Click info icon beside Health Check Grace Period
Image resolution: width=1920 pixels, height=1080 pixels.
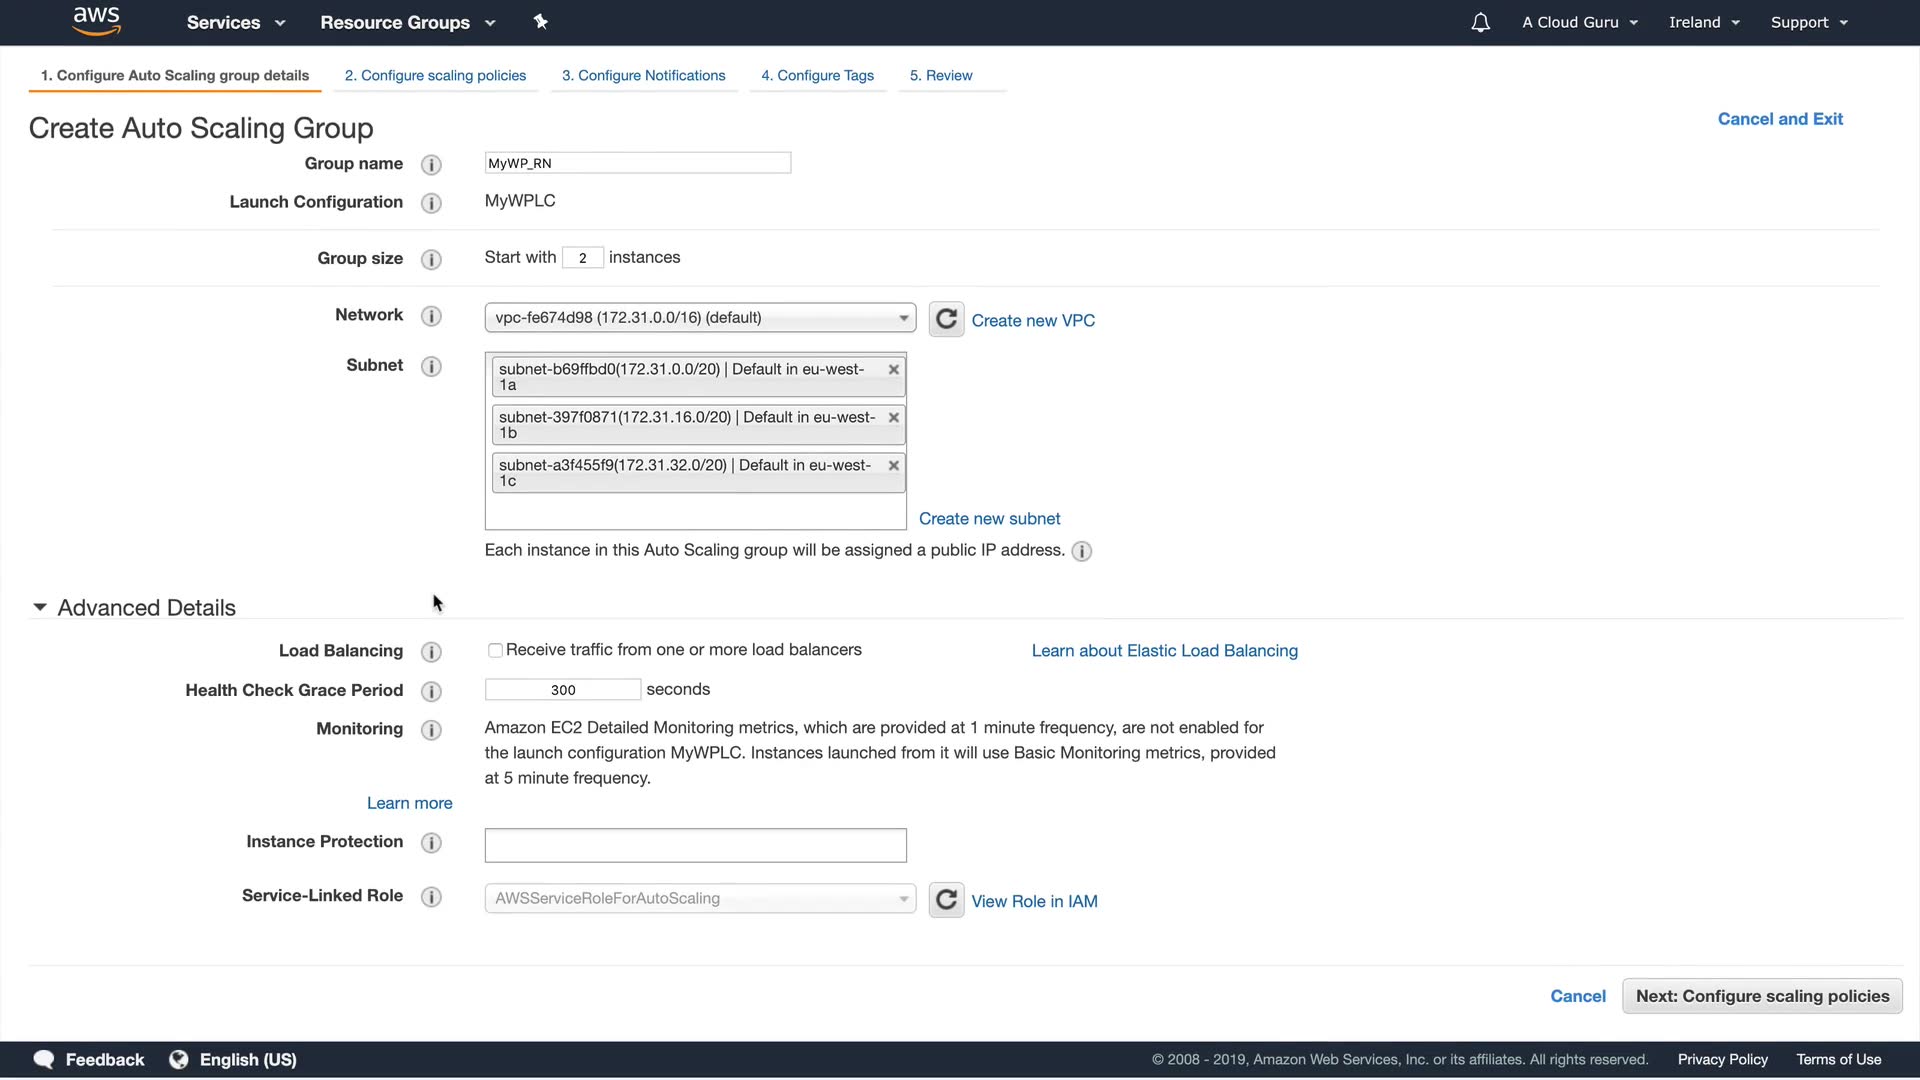tap(431, 691)
